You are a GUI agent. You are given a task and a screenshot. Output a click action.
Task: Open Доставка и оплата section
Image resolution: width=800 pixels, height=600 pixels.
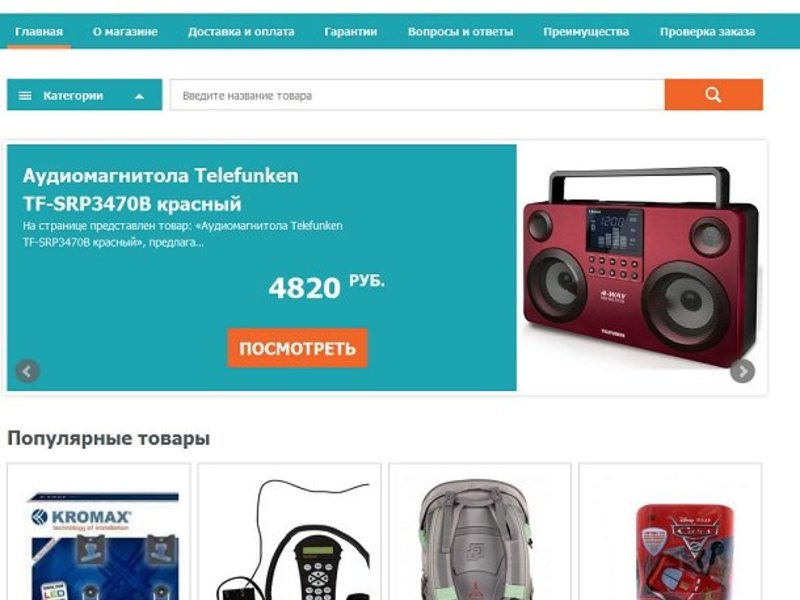click(241, 32)
